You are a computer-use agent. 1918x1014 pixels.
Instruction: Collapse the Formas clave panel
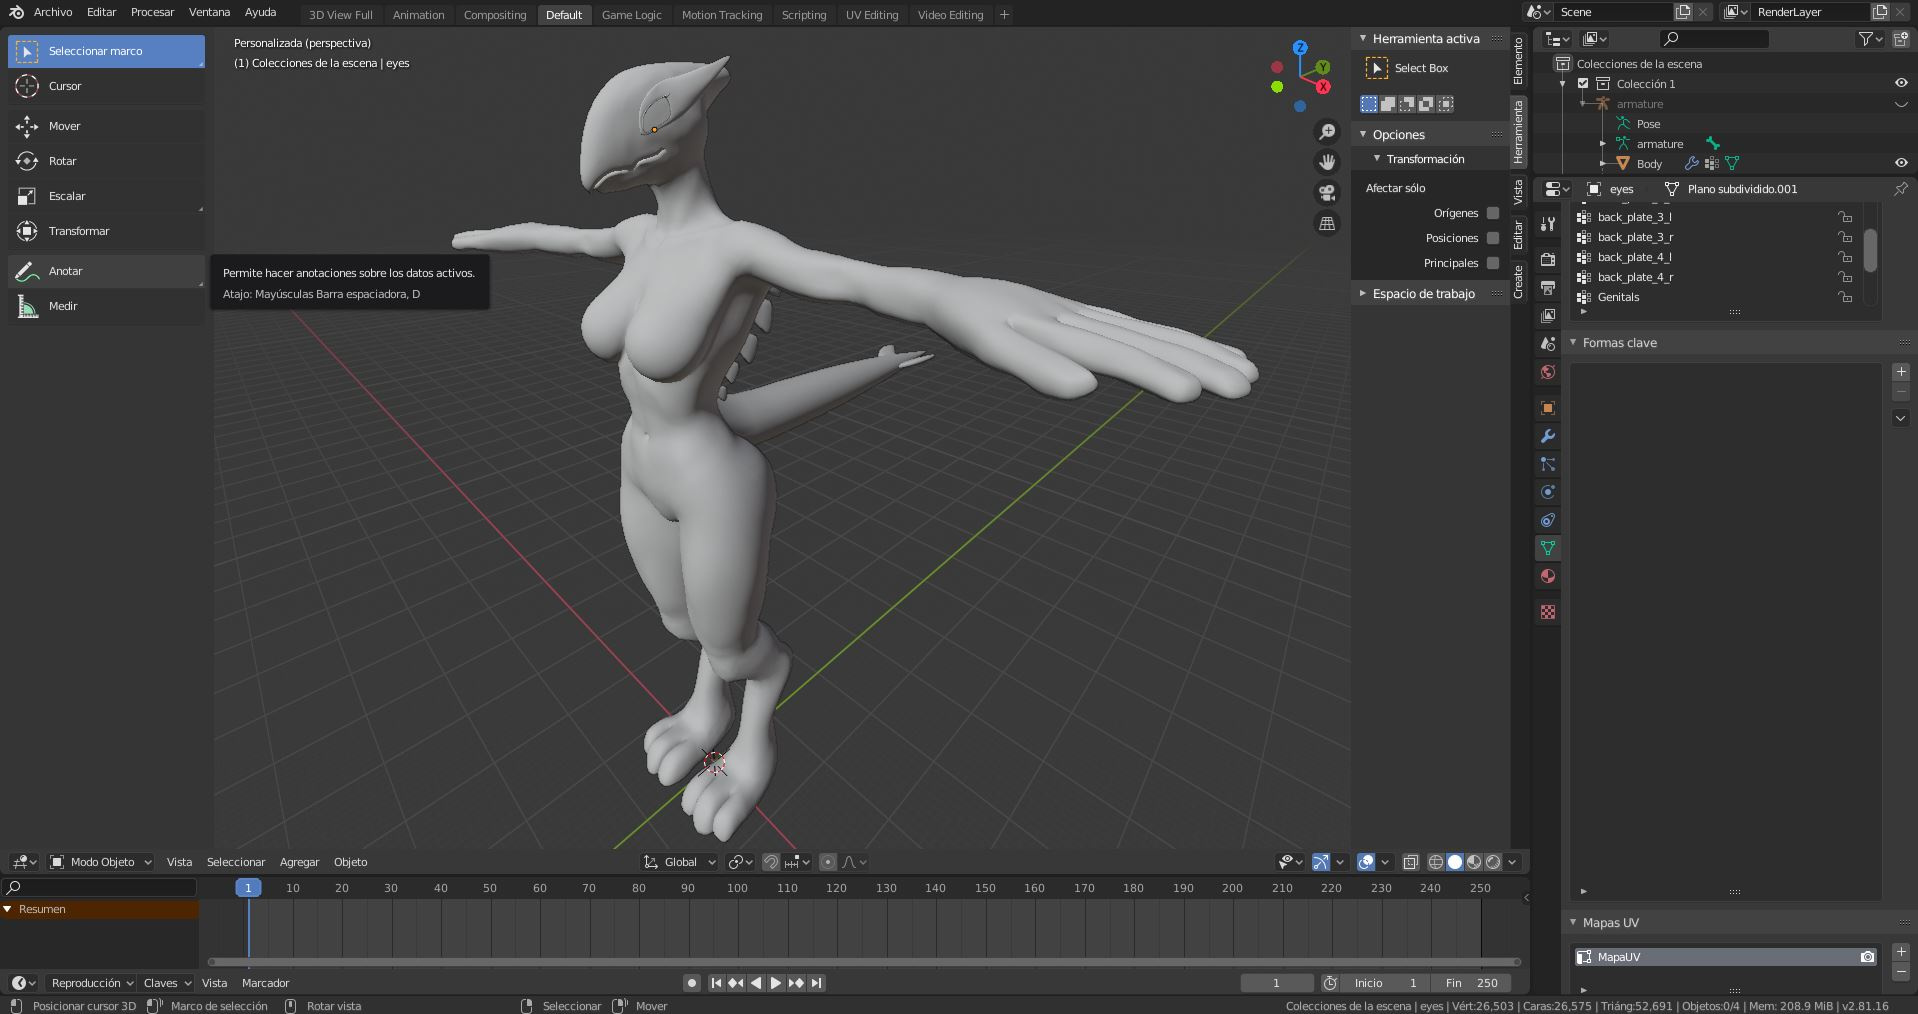[1573, 343]
